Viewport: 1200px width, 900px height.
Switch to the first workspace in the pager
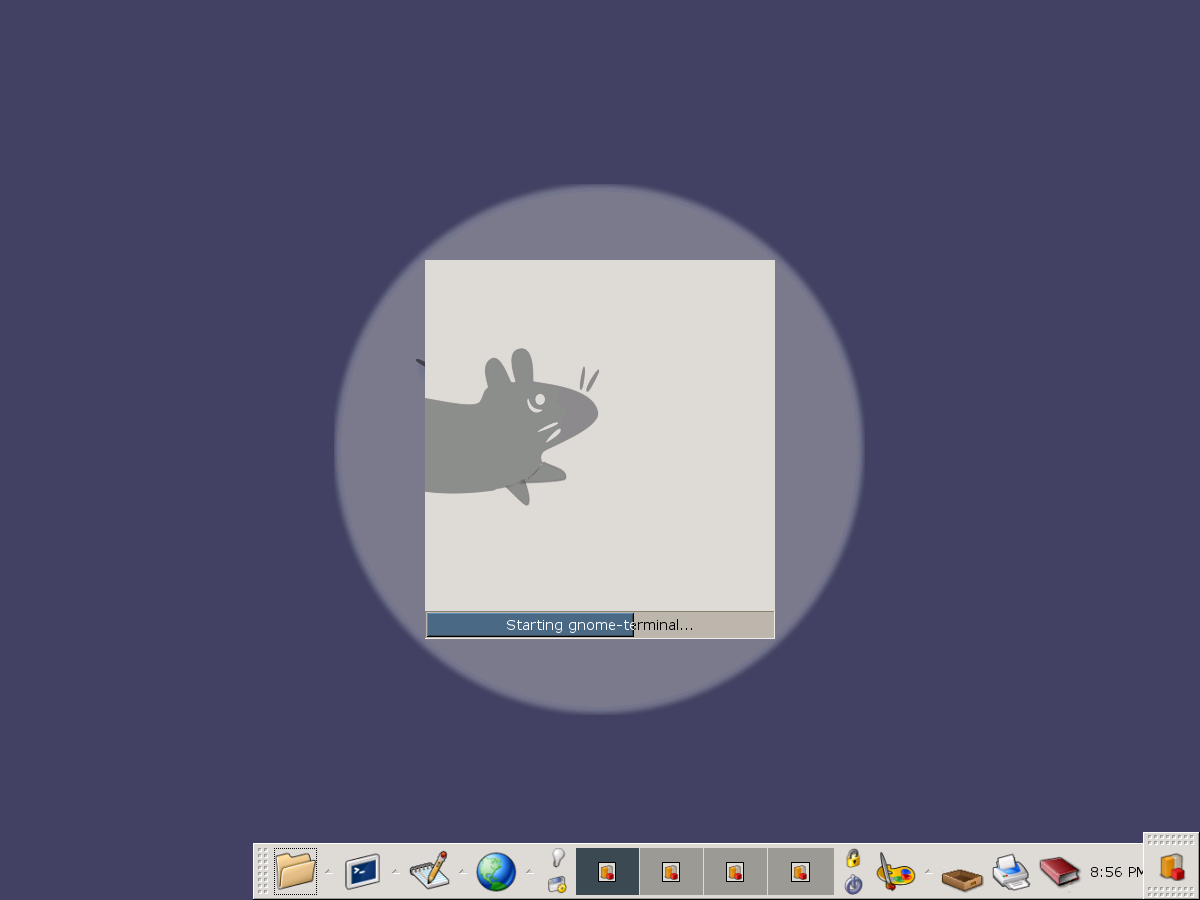607,871
